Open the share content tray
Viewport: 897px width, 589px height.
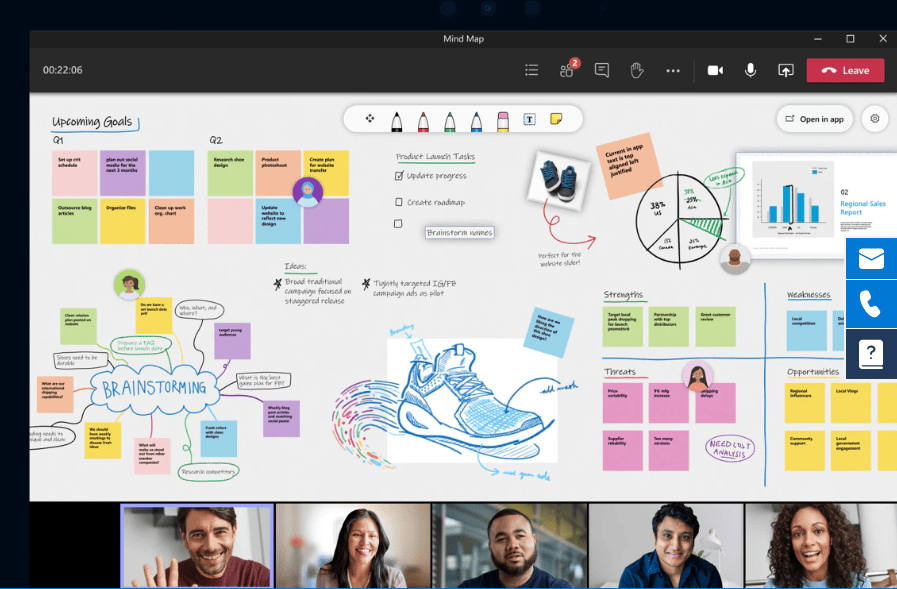click(x=786, y=70)
